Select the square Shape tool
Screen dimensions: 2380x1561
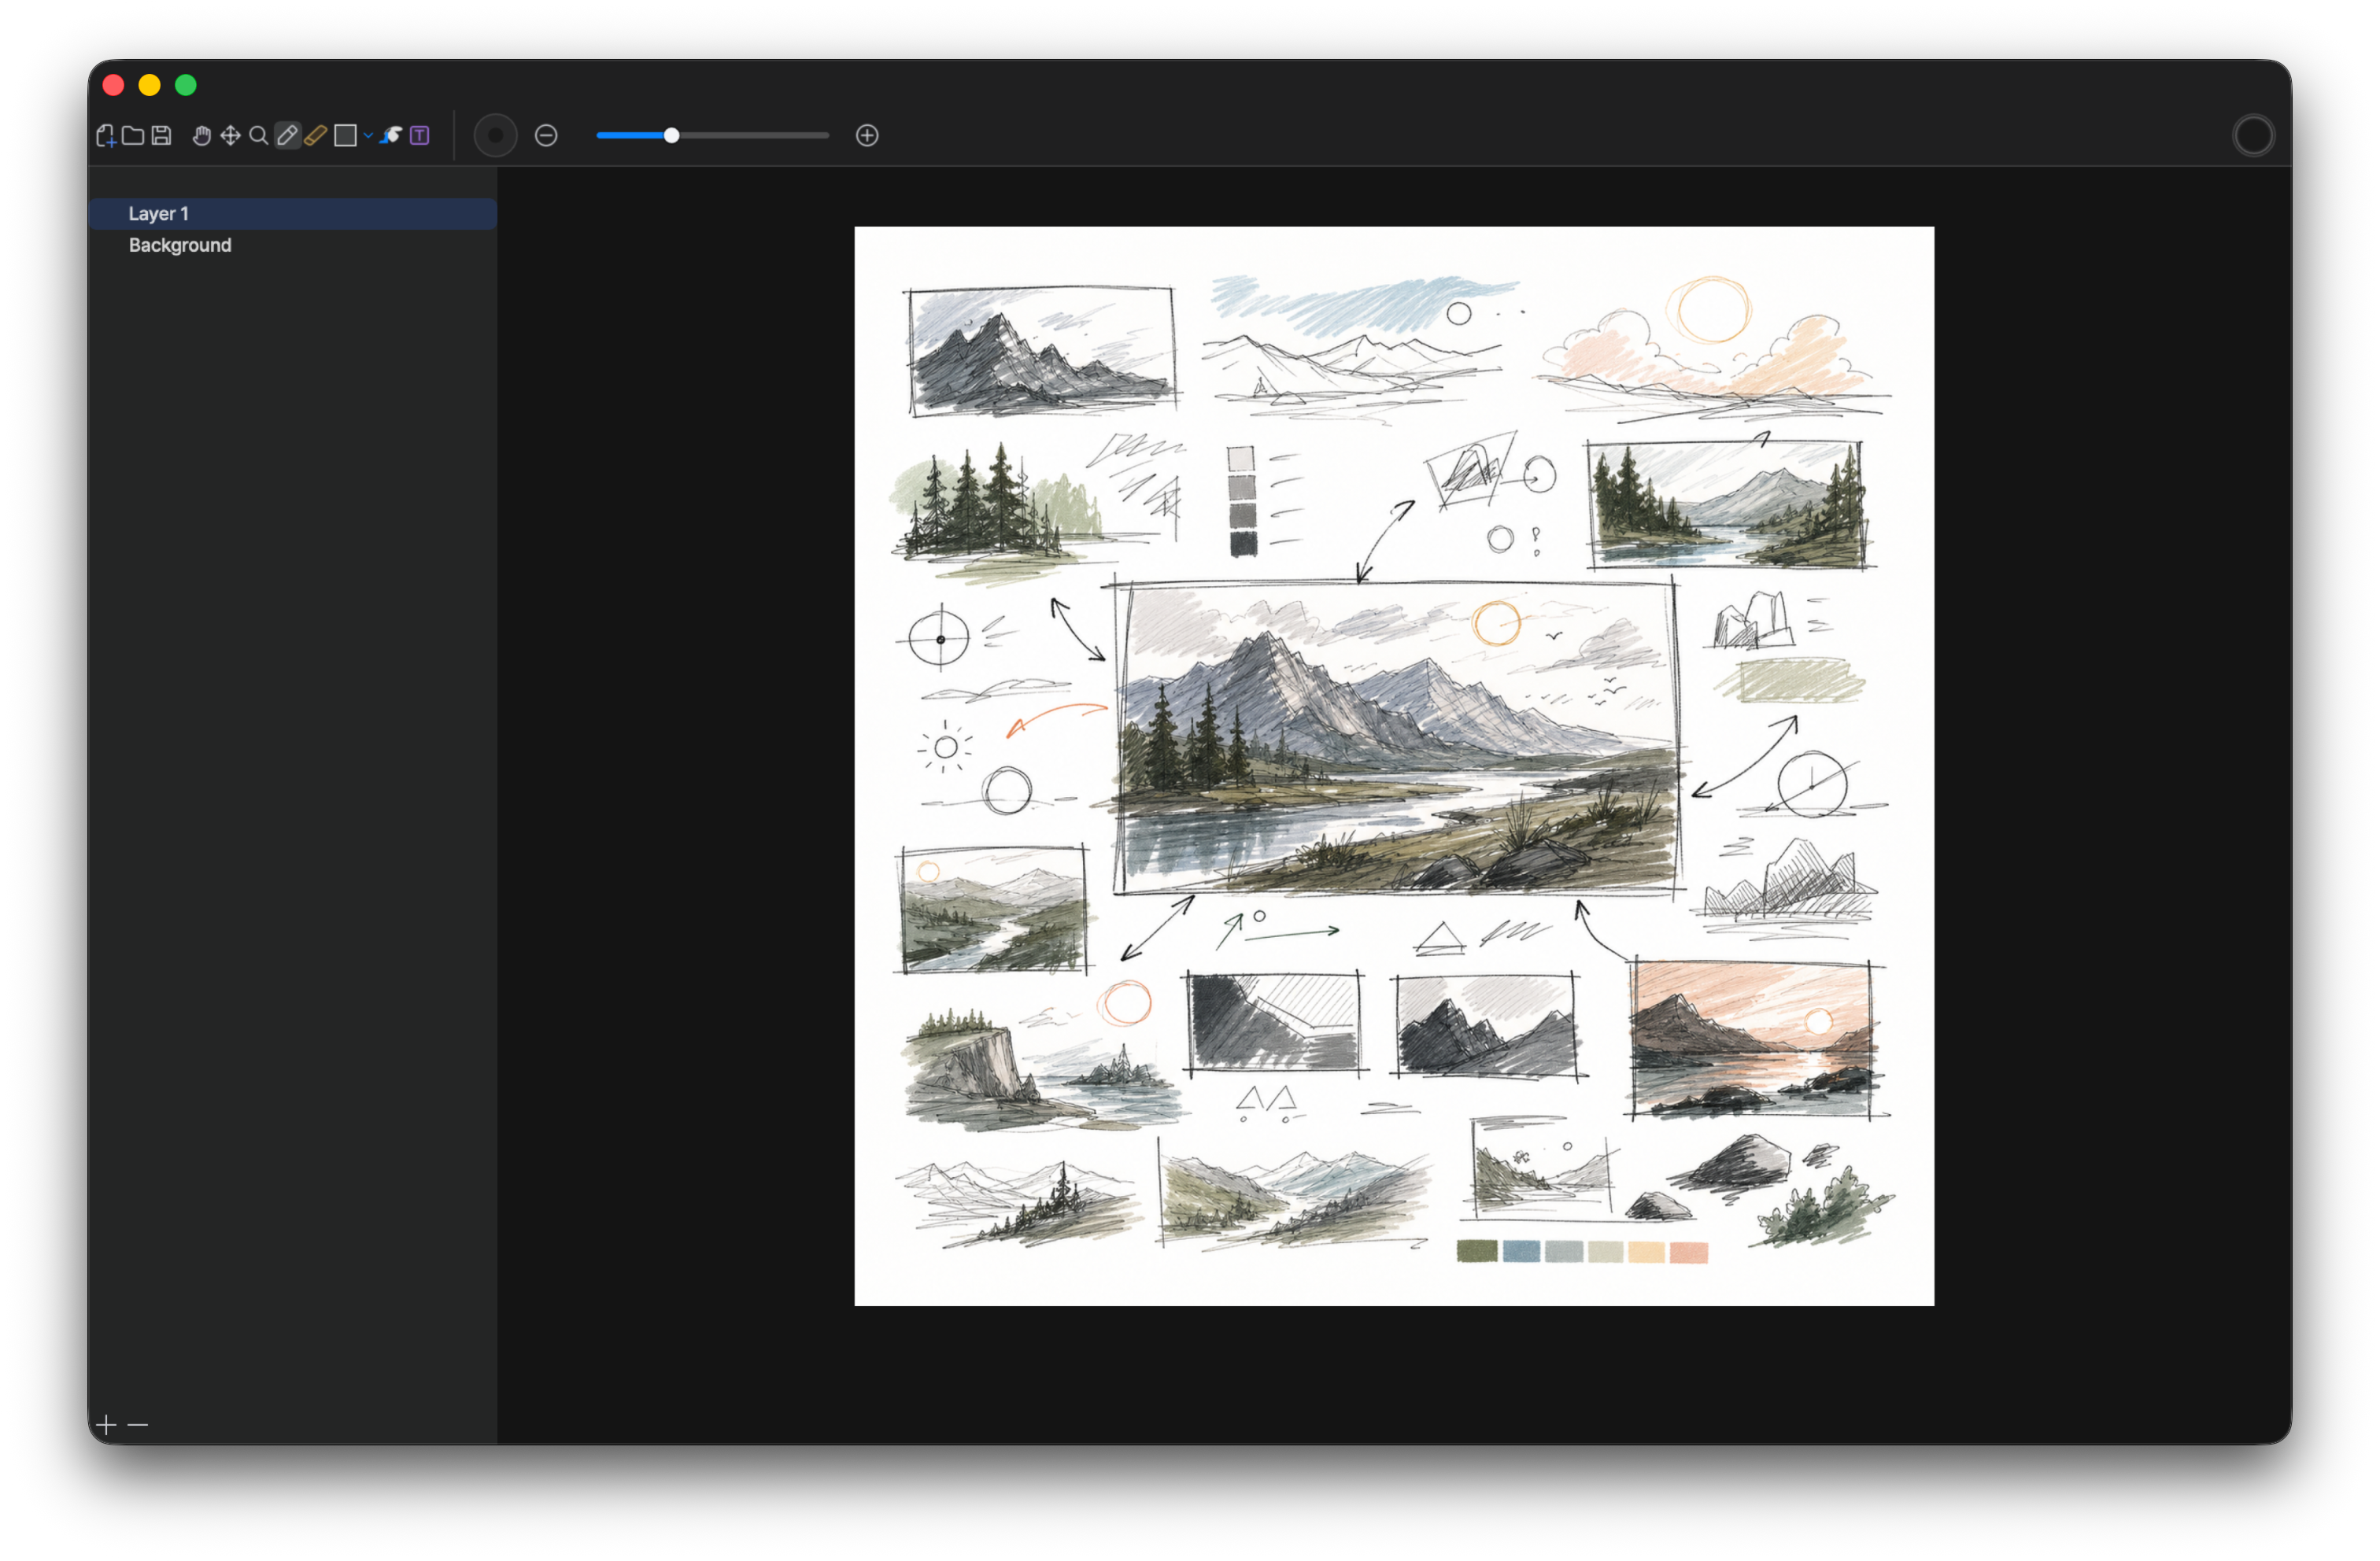(x=346, y=136)
